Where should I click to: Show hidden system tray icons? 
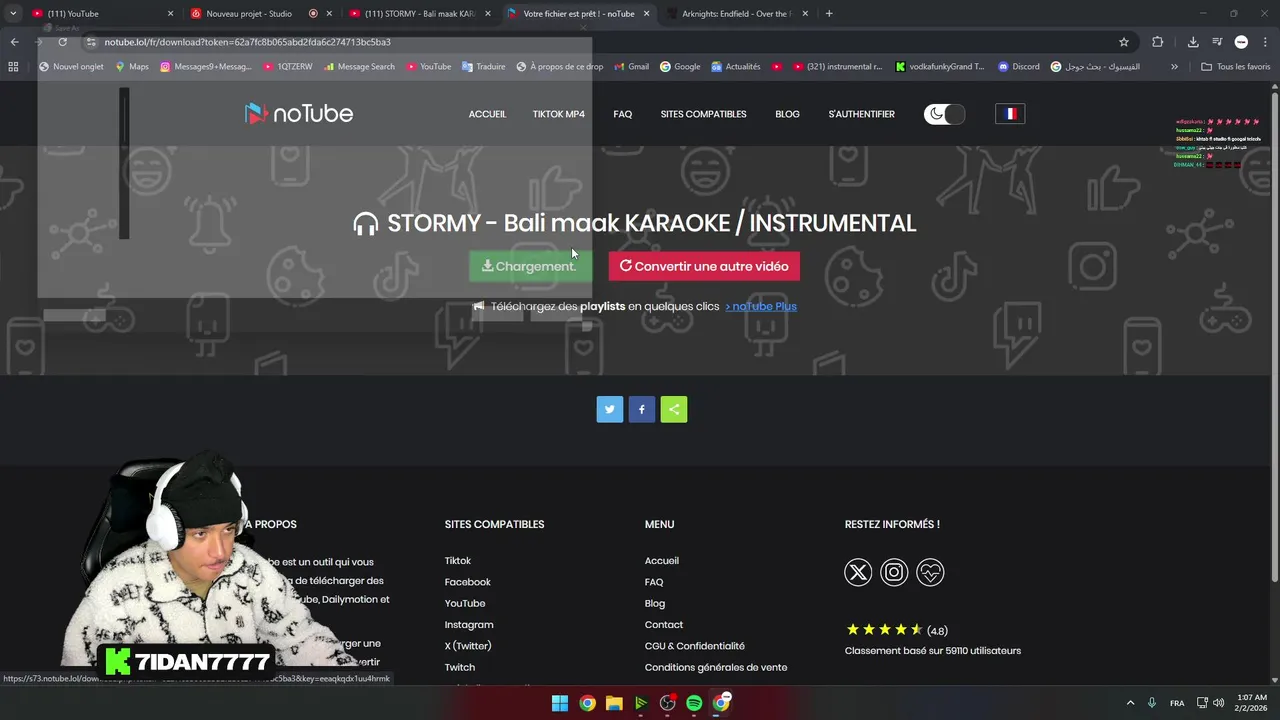click(1130, 703)
